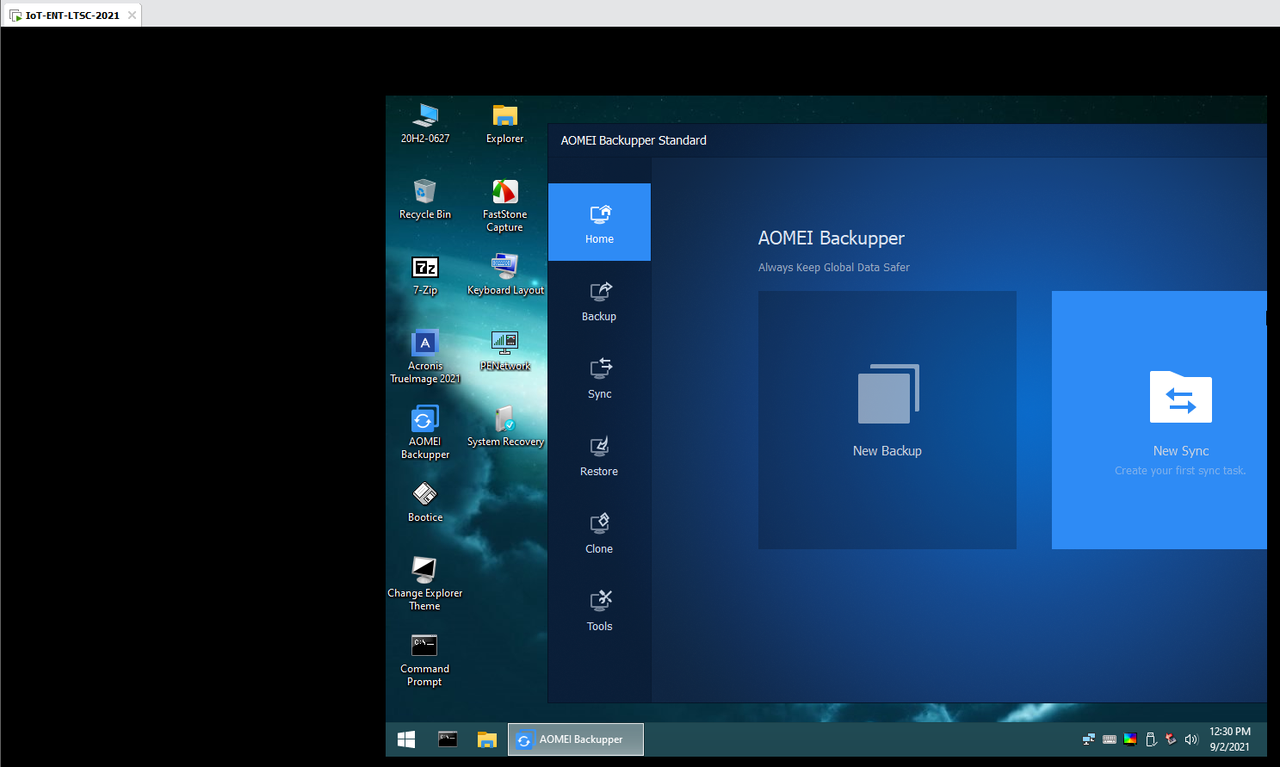Click the AOMEI Backupper taskbar button
The width and height of the screenshot is (1280, 767).
(576, 740)
